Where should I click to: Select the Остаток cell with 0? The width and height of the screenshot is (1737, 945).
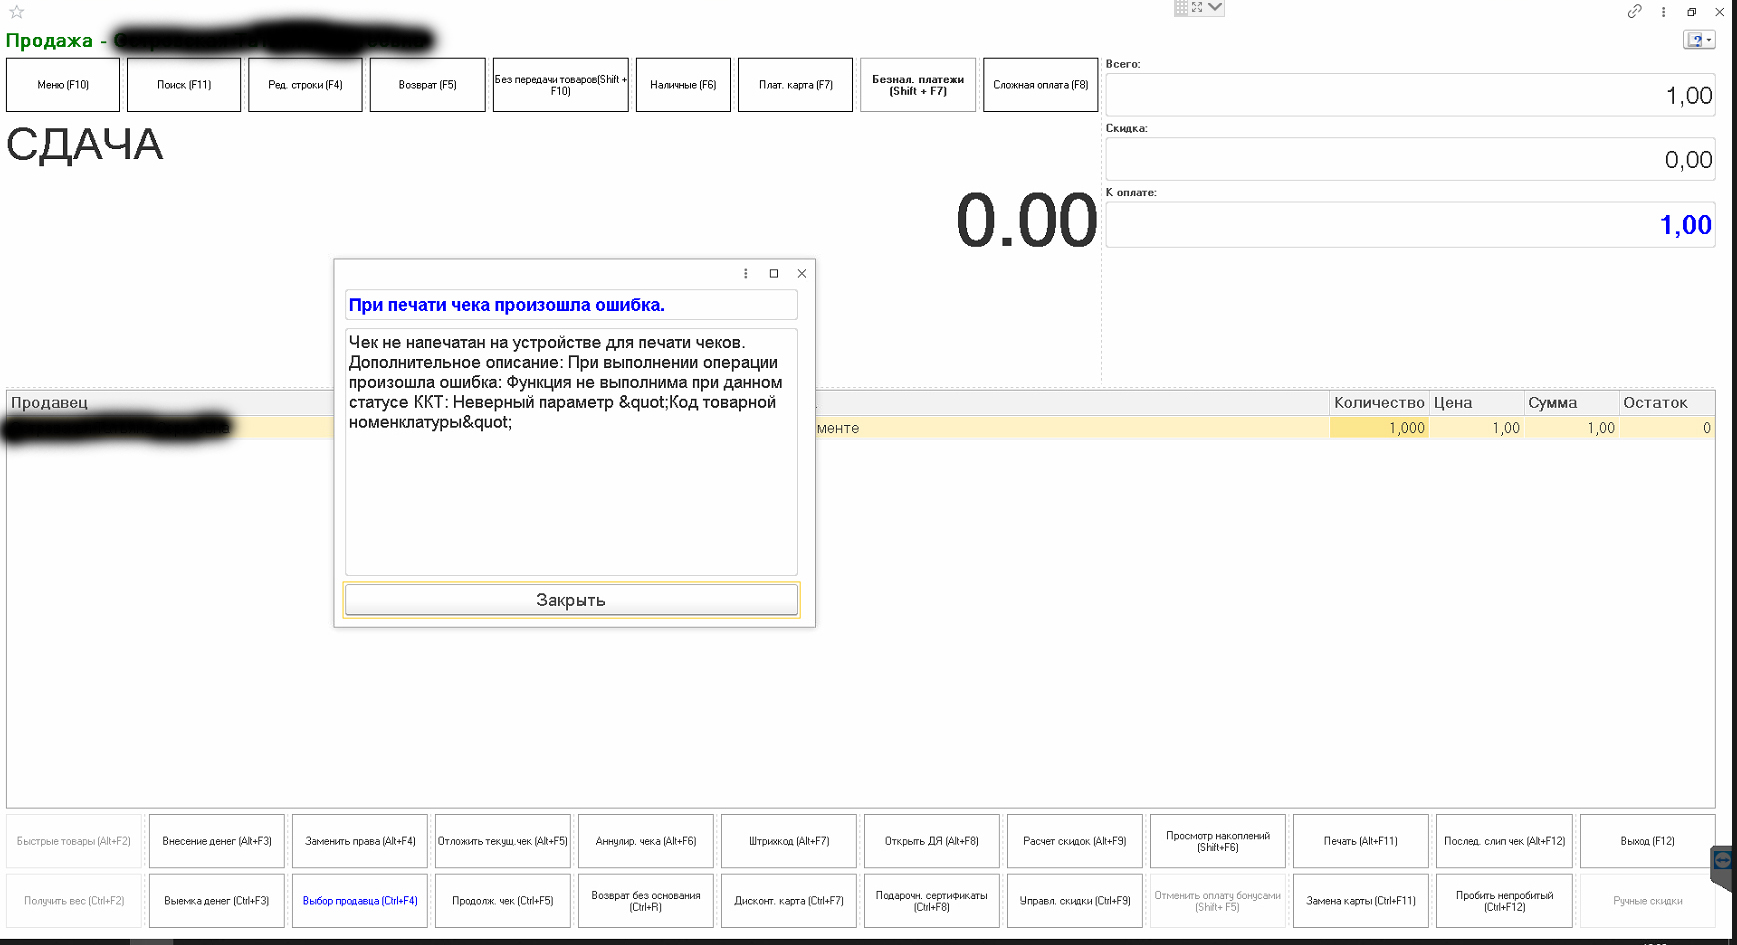(1667, 428)
